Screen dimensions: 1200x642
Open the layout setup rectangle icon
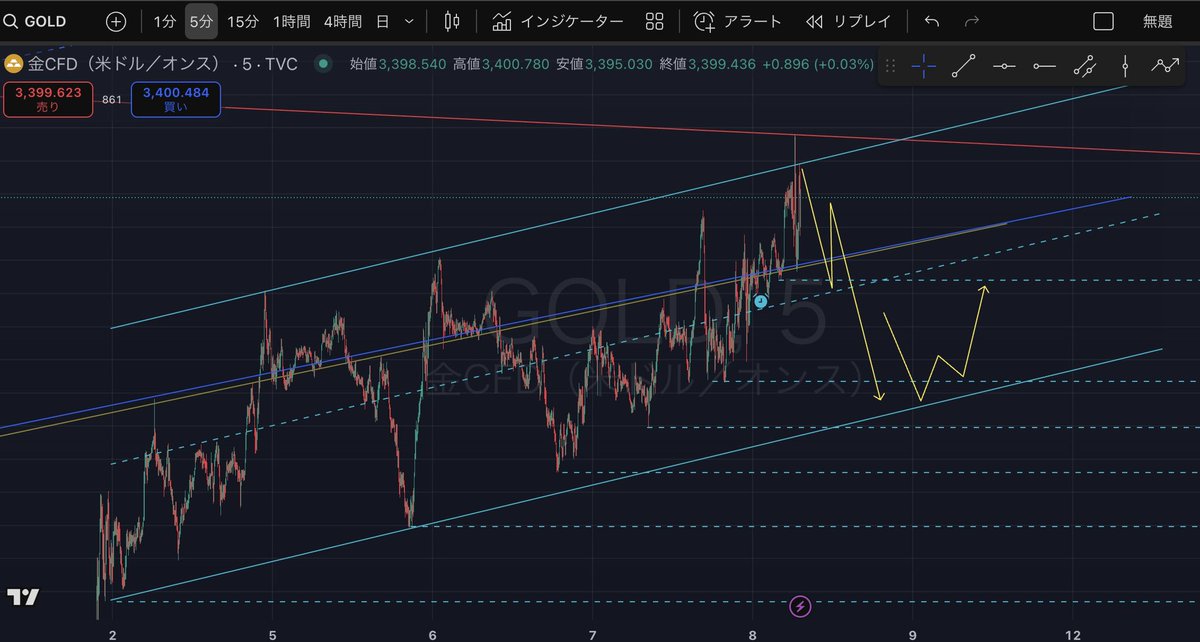(x=1103, y=21)
